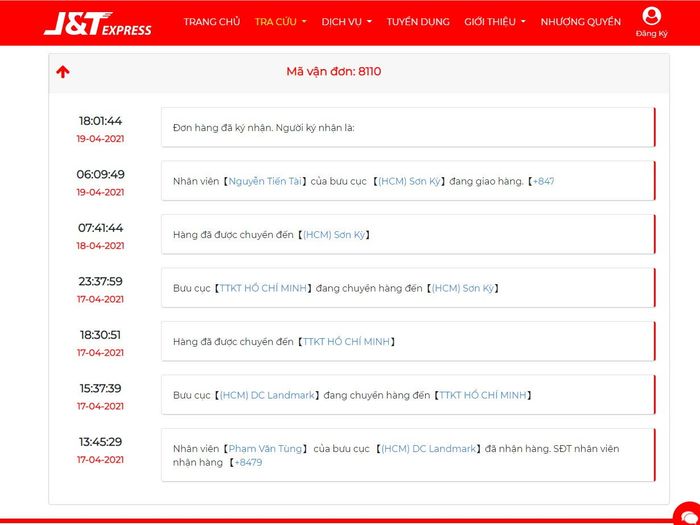Click (HCM) Sơn Kỳ in the 23:37:59 row

[x=462, y=288]
